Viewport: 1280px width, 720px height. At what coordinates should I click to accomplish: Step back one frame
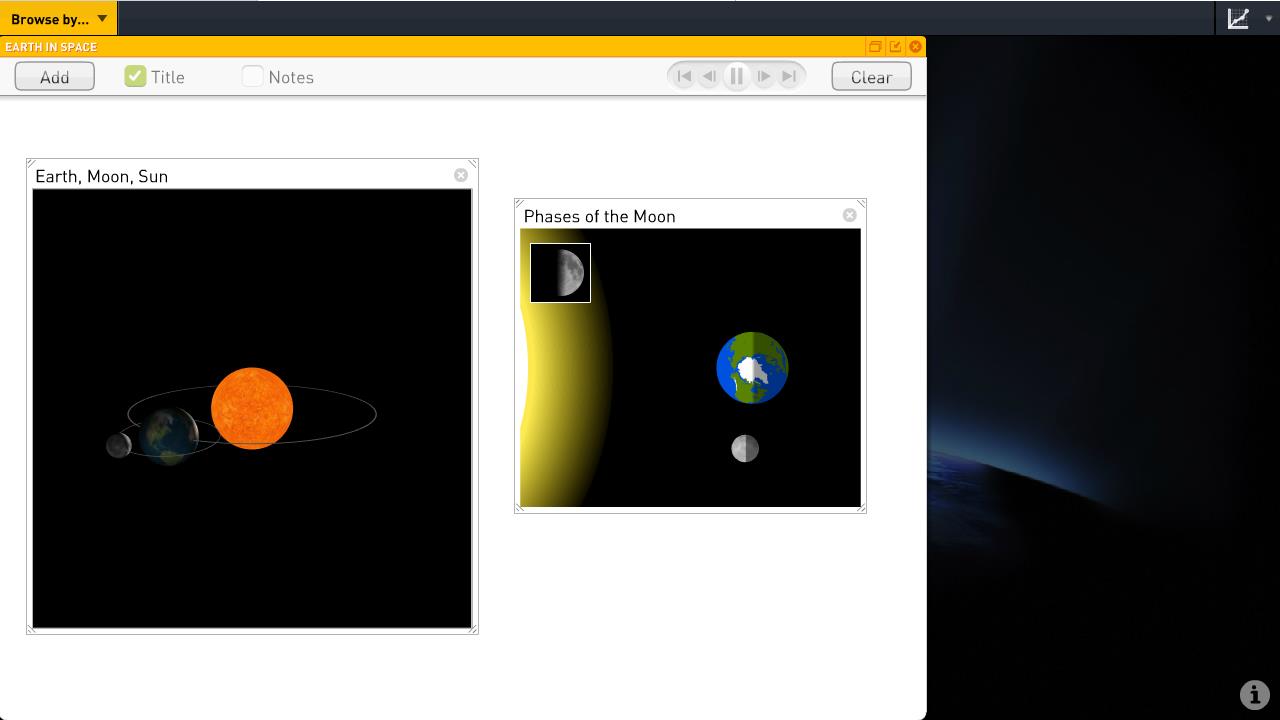pyautogui.click(x=709, y=76)
